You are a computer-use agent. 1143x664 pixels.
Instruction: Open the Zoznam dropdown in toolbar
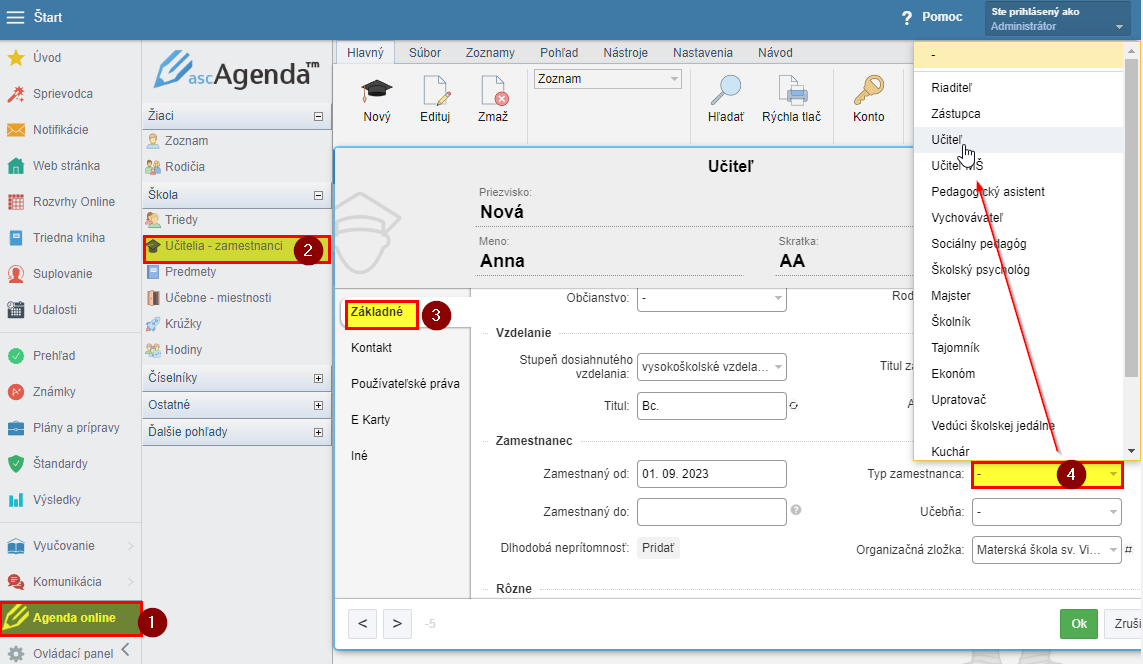coord(607,79)
